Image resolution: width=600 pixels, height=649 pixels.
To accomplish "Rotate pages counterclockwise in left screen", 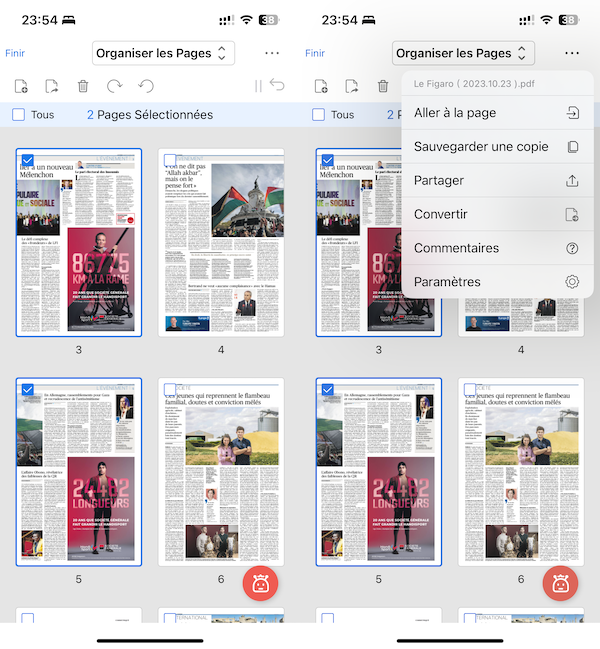I will point(146,86).
